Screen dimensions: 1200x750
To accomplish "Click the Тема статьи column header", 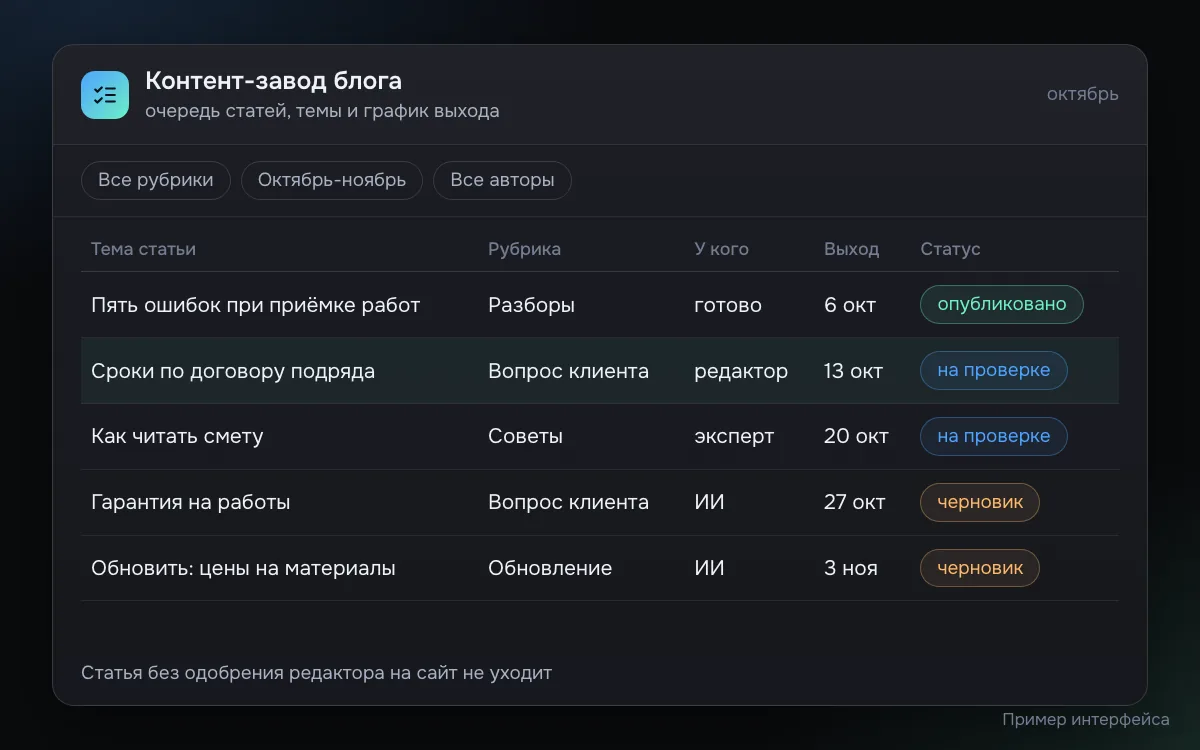I will coord(143,249).
